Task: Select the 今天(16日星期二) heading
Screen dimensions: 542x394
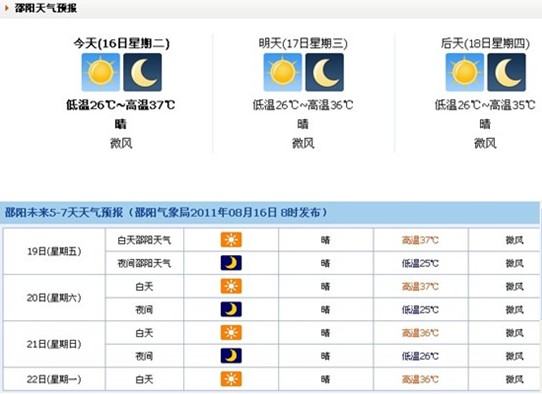Action: (x=121, y=44)
